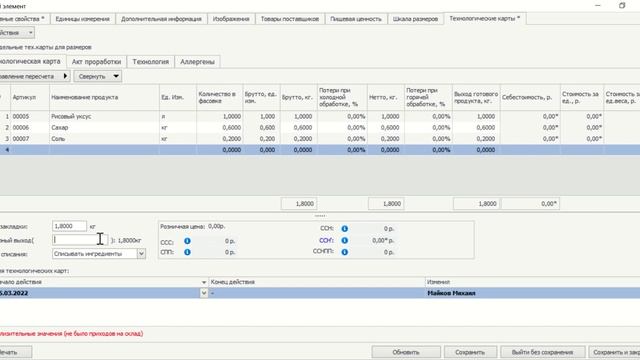Select the Сахар product row
Viewport: 640px width, 360px height.
point(320,127)
